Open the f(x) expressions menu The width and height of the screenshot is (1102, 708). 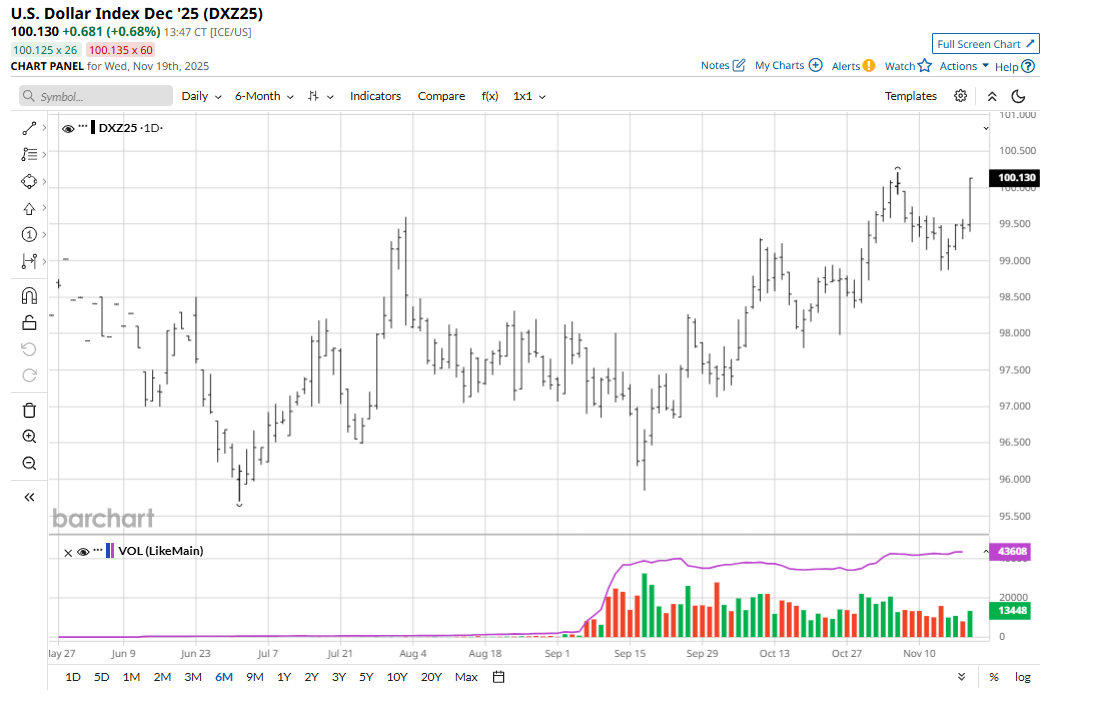pyautogui.click(x=490, y=96)
